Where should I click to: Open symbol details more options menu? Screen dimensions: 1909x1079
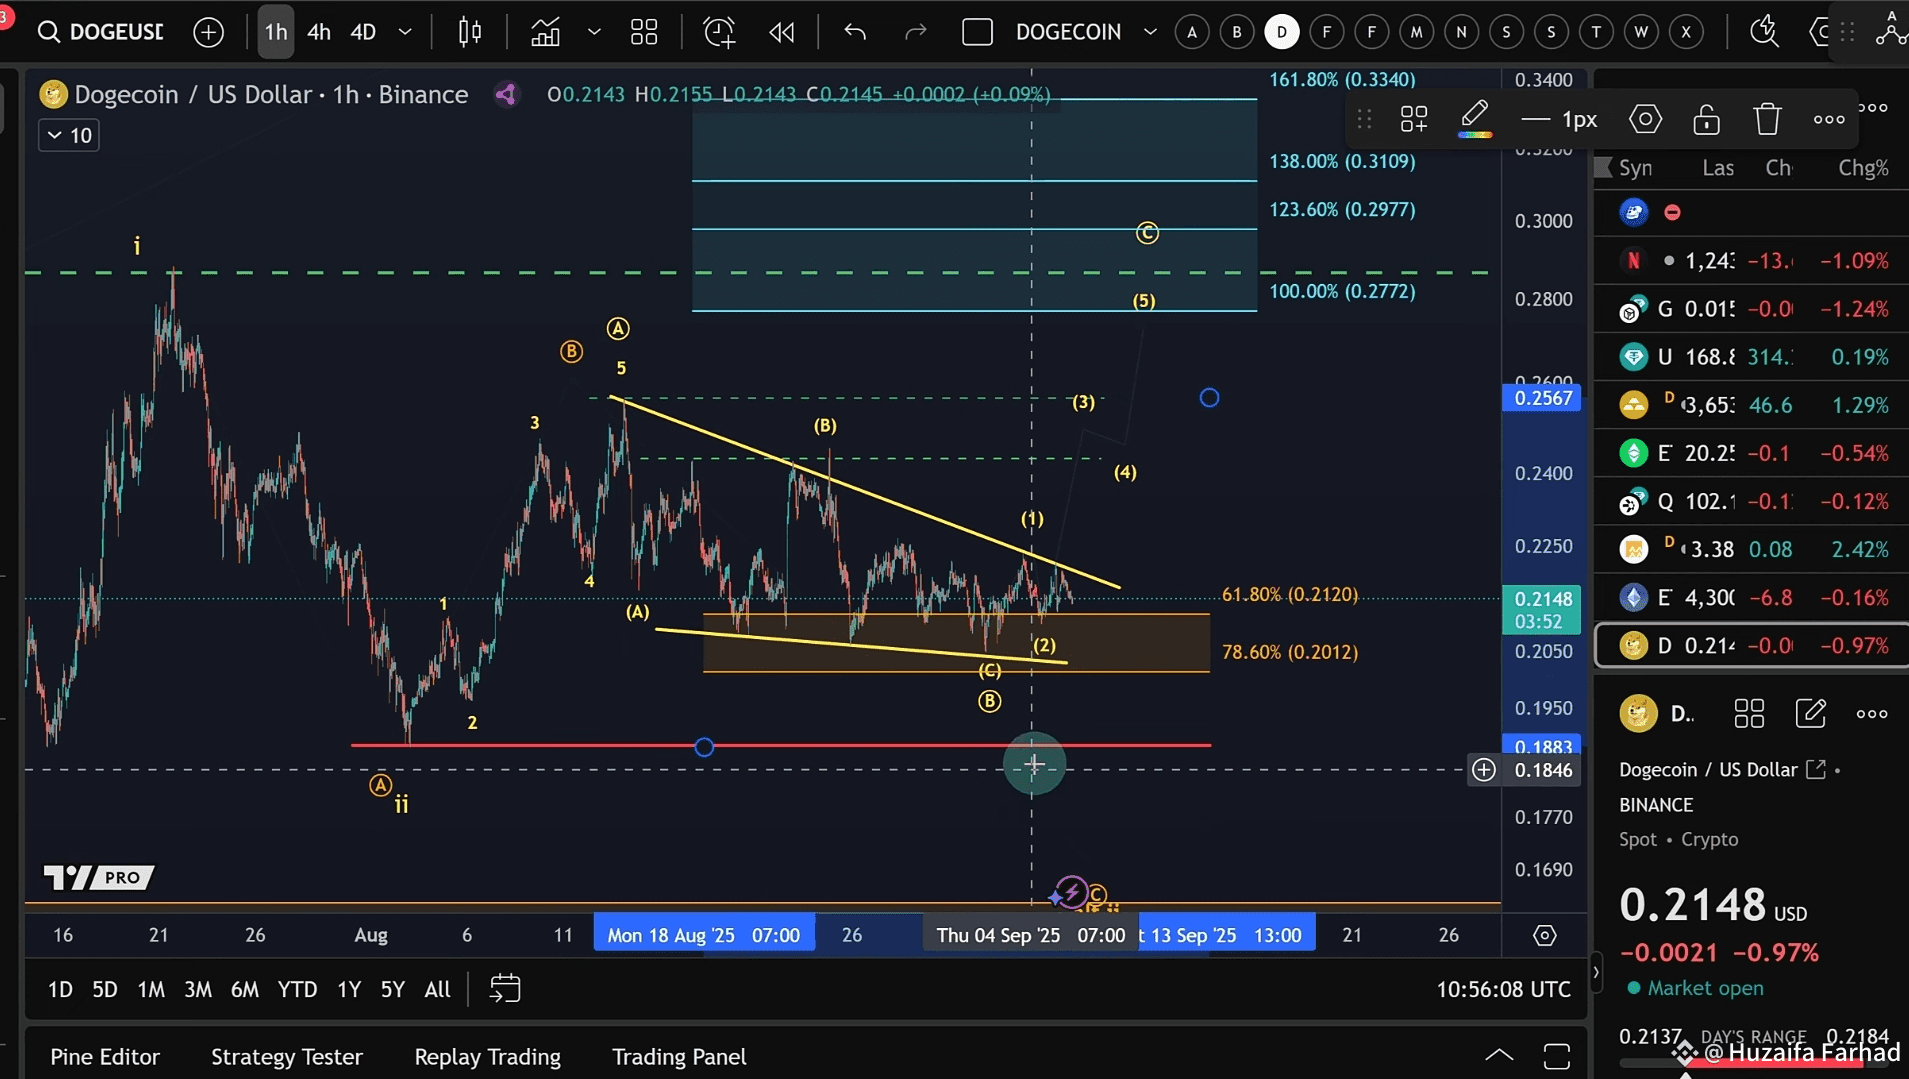click(x=1872, y=713)
